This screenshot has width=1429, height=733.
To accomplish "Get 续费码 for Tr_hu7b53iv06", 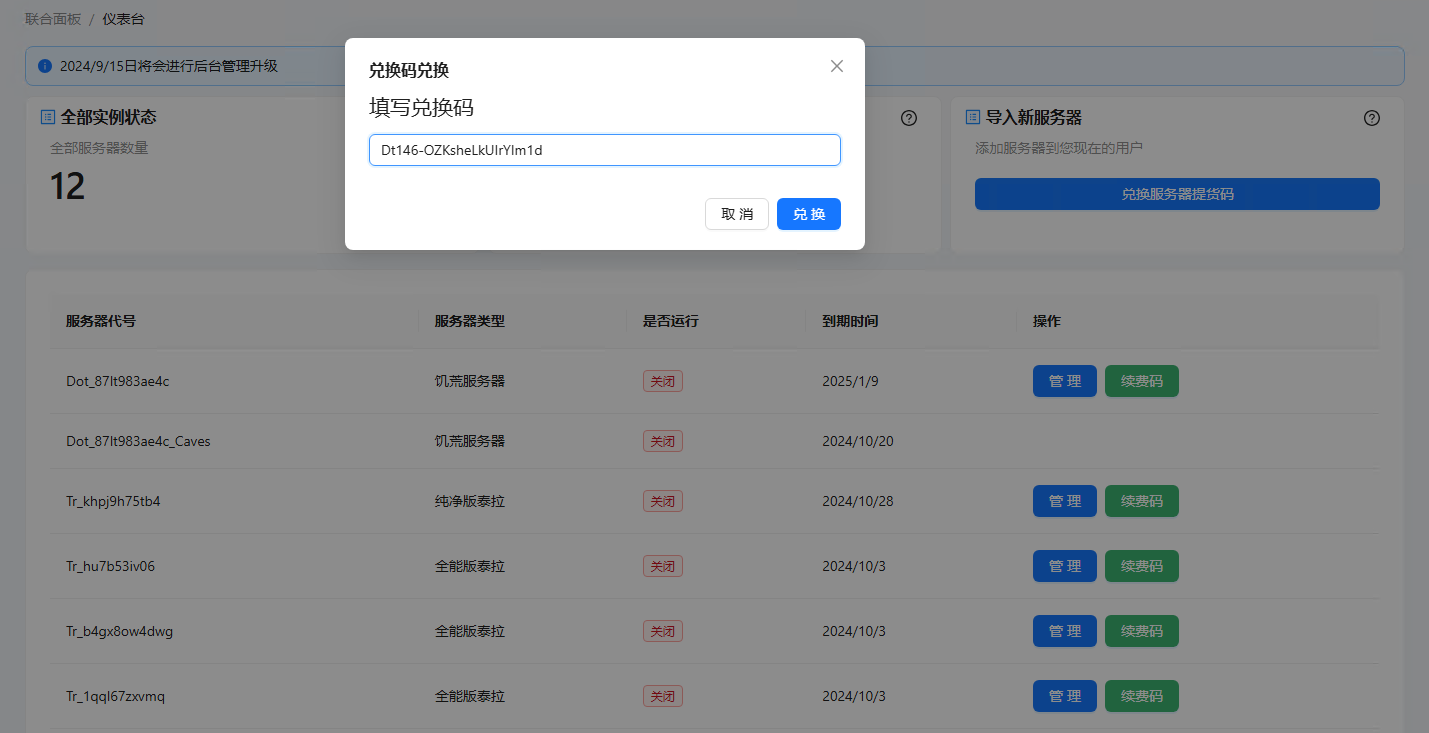I will 1142,566.
